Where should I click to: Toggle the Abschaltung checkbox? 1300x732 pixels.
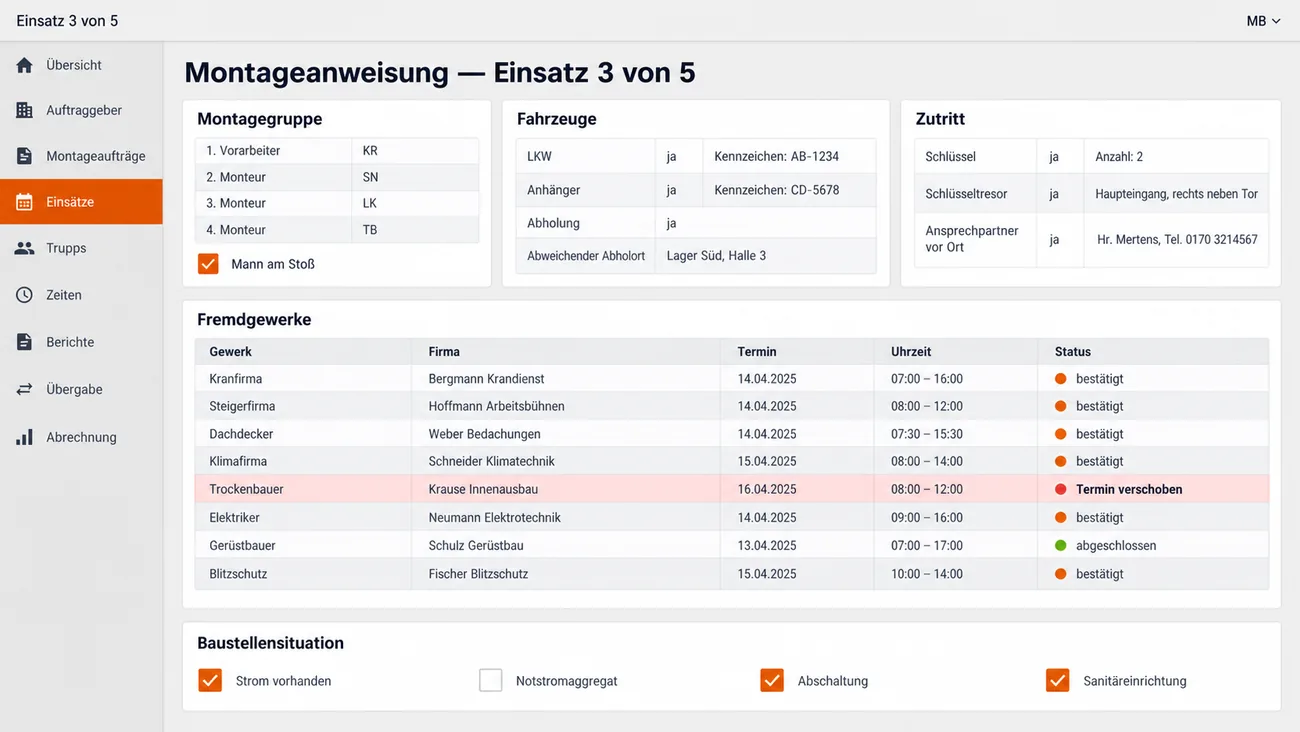tap(771, 680)
